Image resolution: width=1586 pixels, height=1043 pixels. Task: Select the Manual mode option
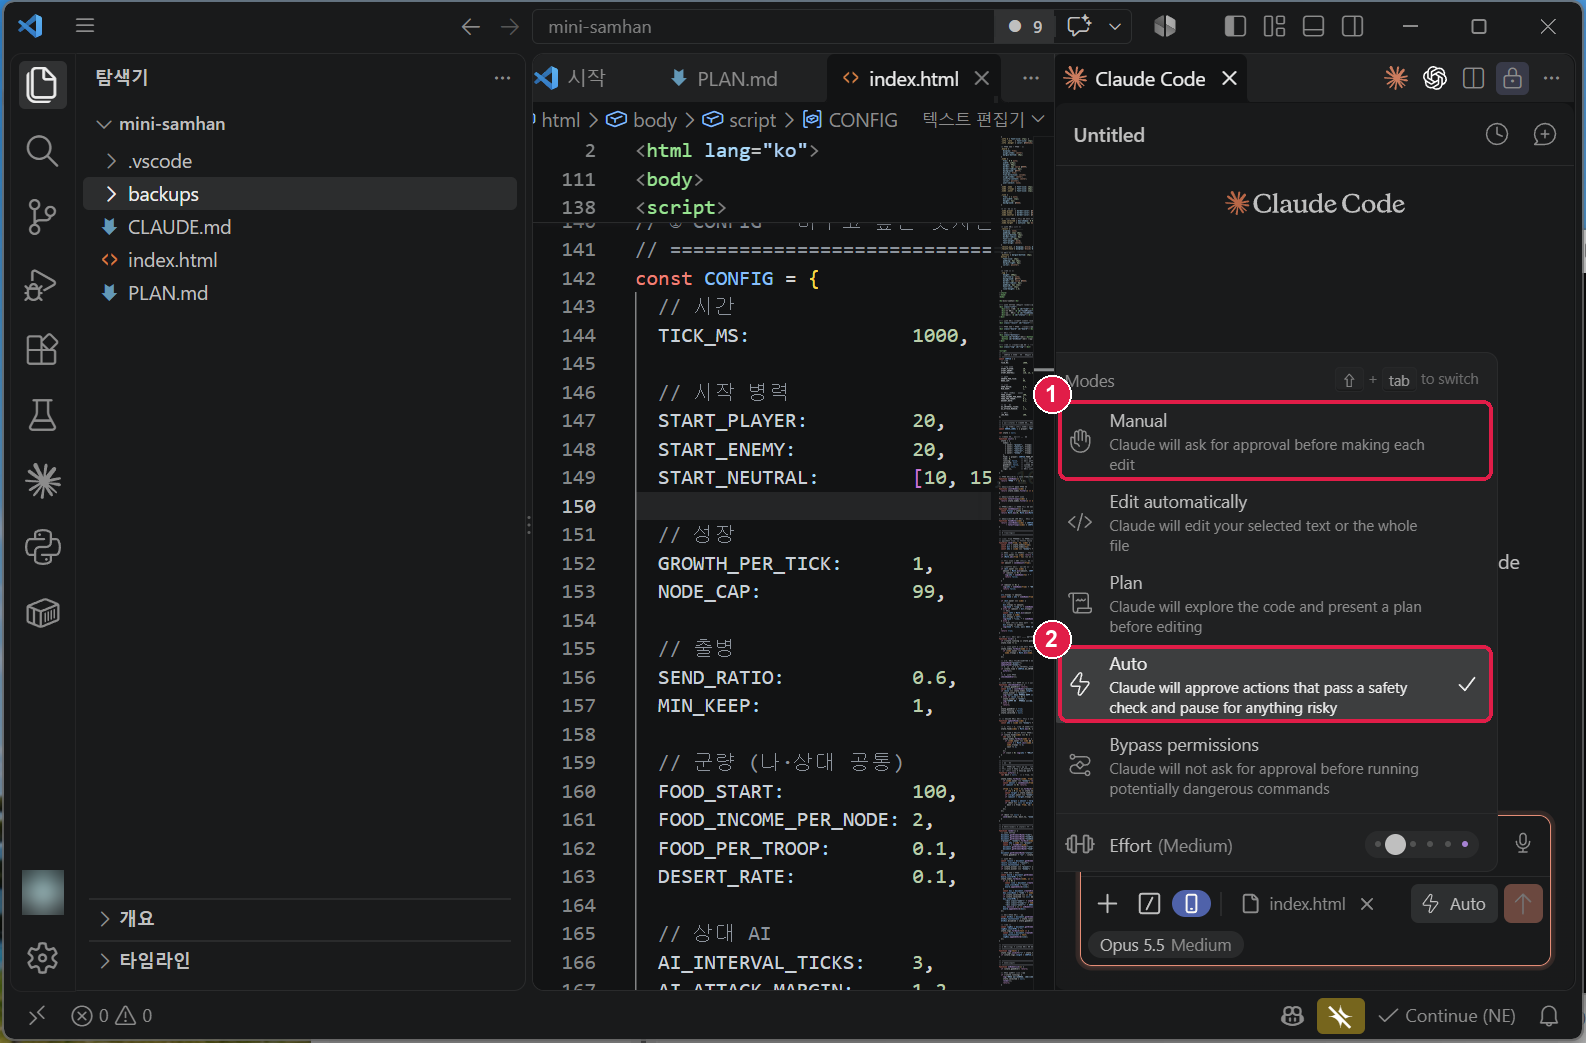pyautogui.click(x=1275, y=441)
